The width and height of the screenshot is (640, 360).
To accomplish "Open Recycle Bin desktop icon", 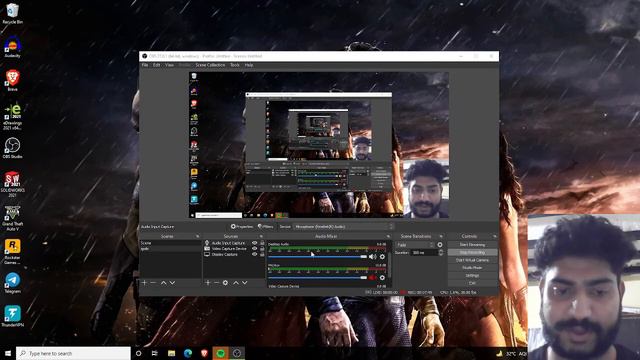I will [13, 13].
